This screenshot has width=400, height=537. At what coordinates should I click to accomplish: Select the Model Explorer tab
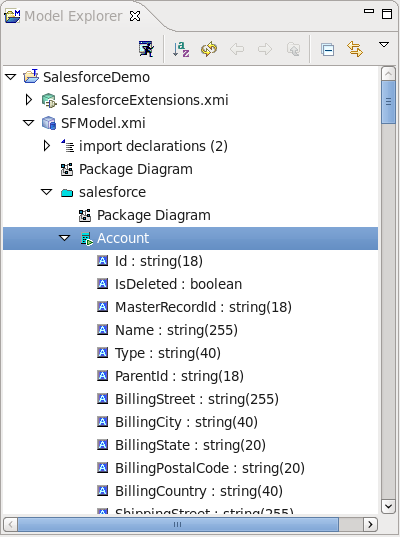pyautogui.click(x=73, y=16)
